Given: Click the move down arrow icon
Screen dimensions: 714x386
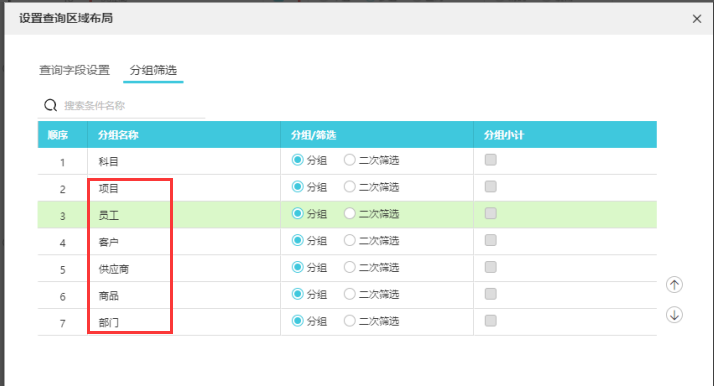Looking at the screenshot, I should [674, 315].
